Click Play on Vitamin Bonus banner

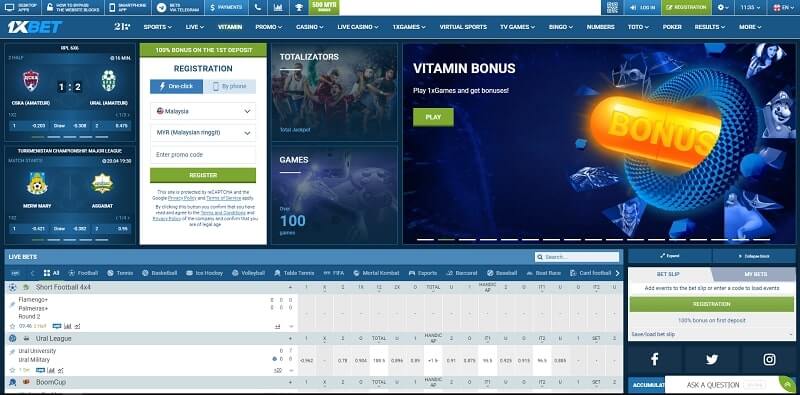point(433,117)
